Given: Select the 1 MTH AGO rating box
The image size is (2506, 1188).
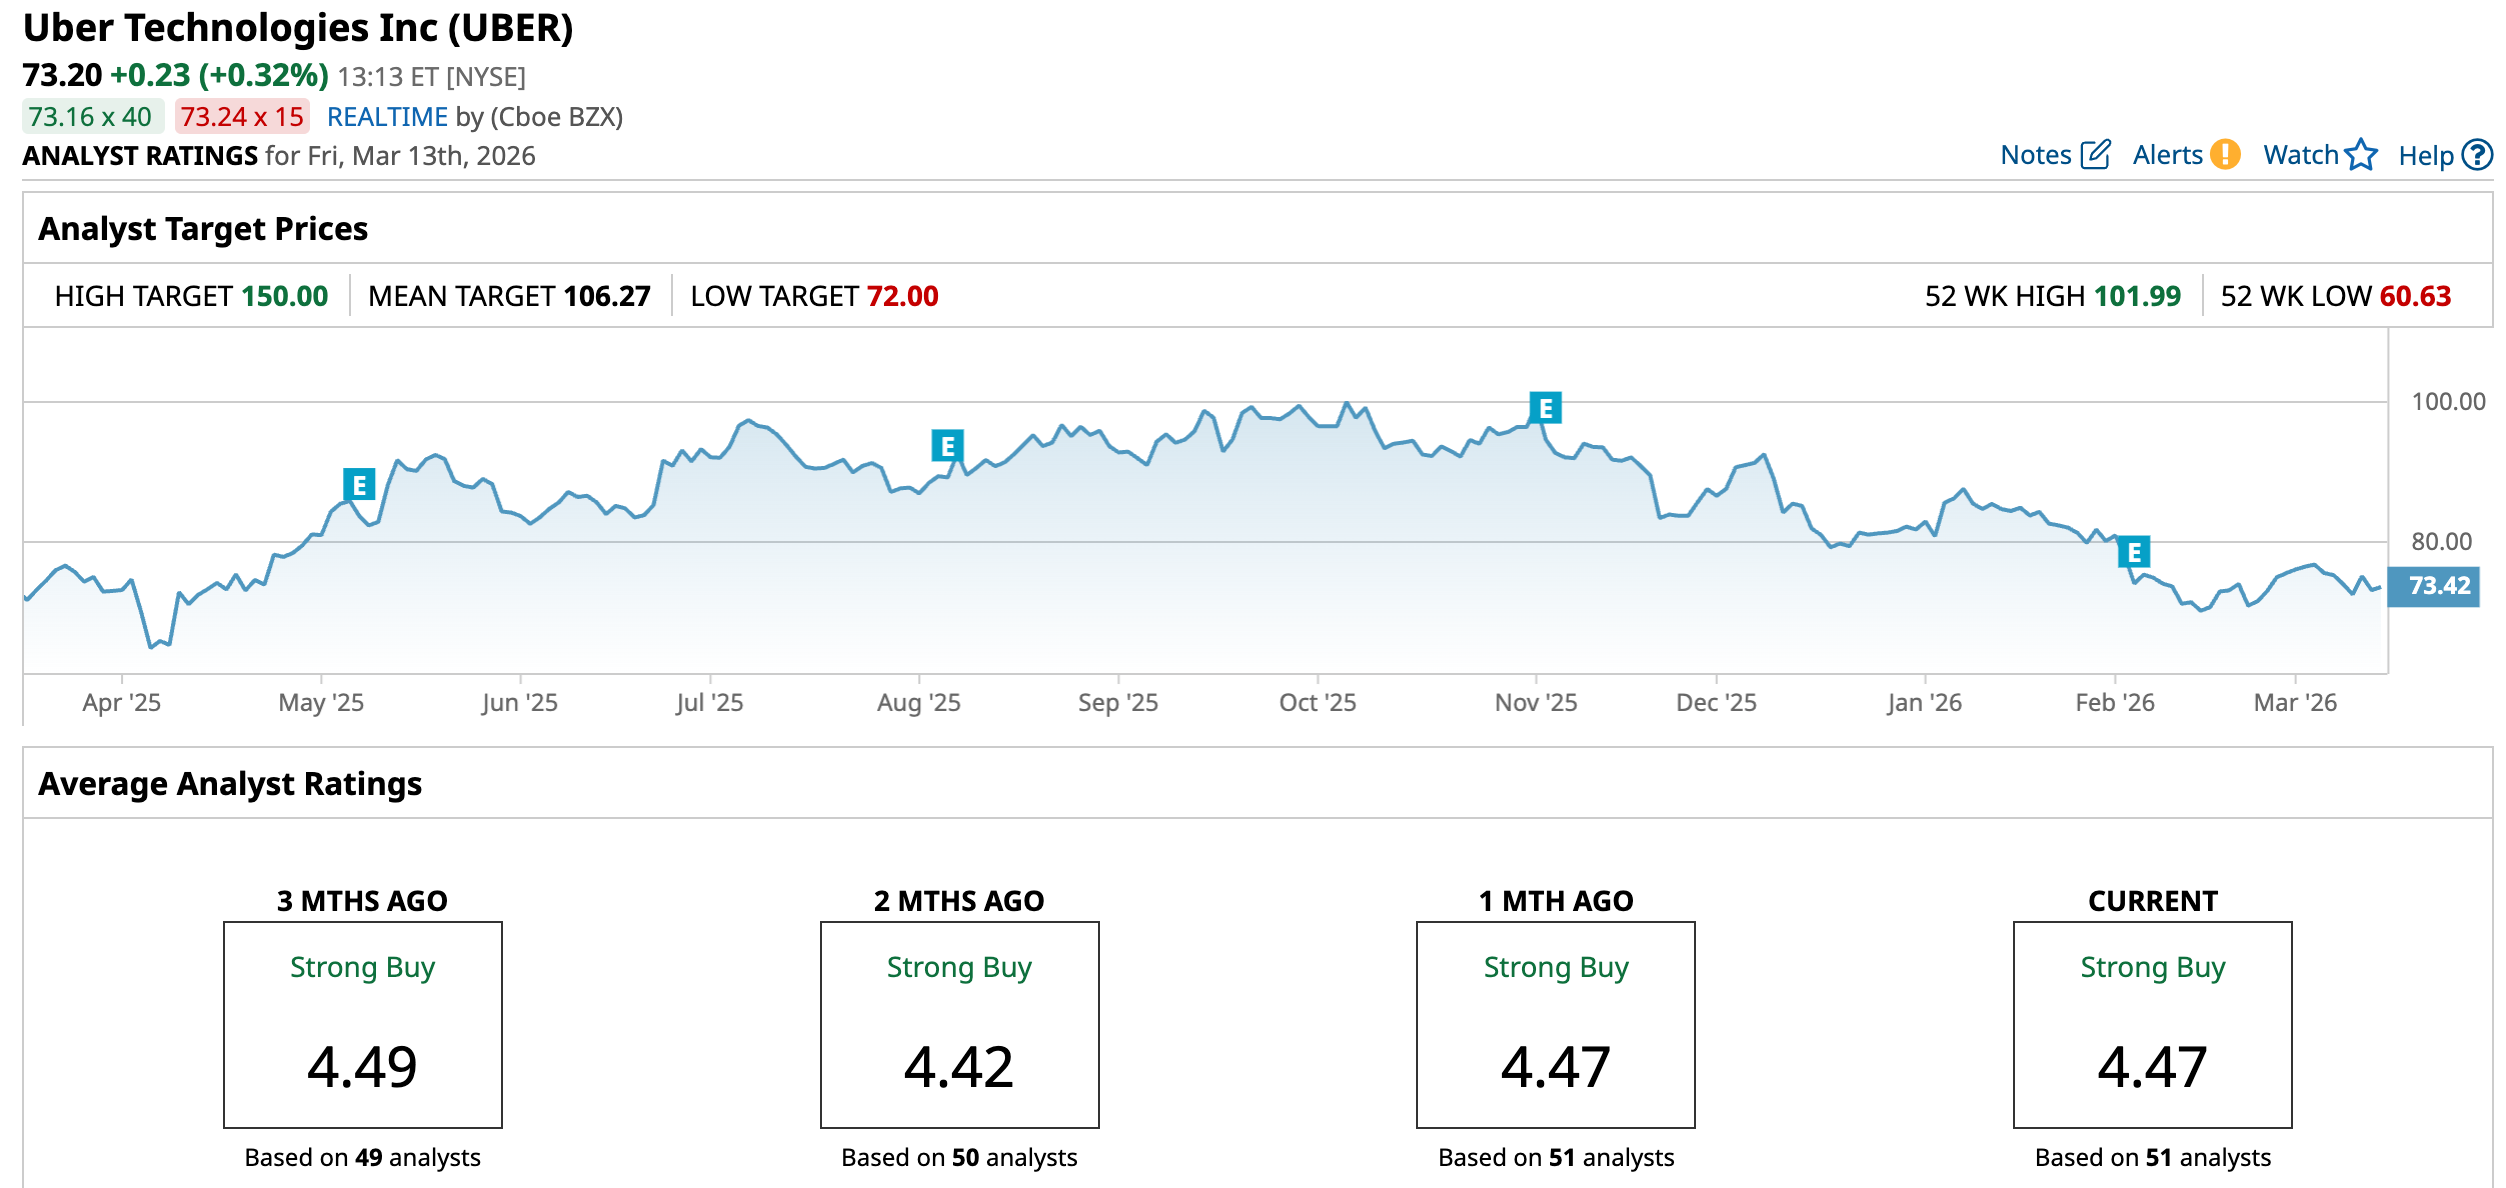Looking at the screenshot, I should coord(1555,1024).
